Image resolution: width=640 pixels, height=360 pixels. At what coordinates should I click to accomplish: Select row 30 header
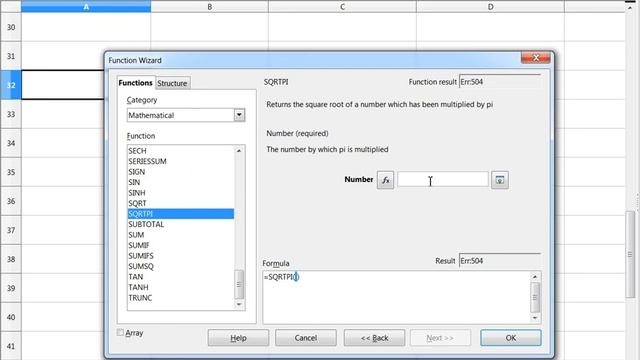(x=11, y=27)
